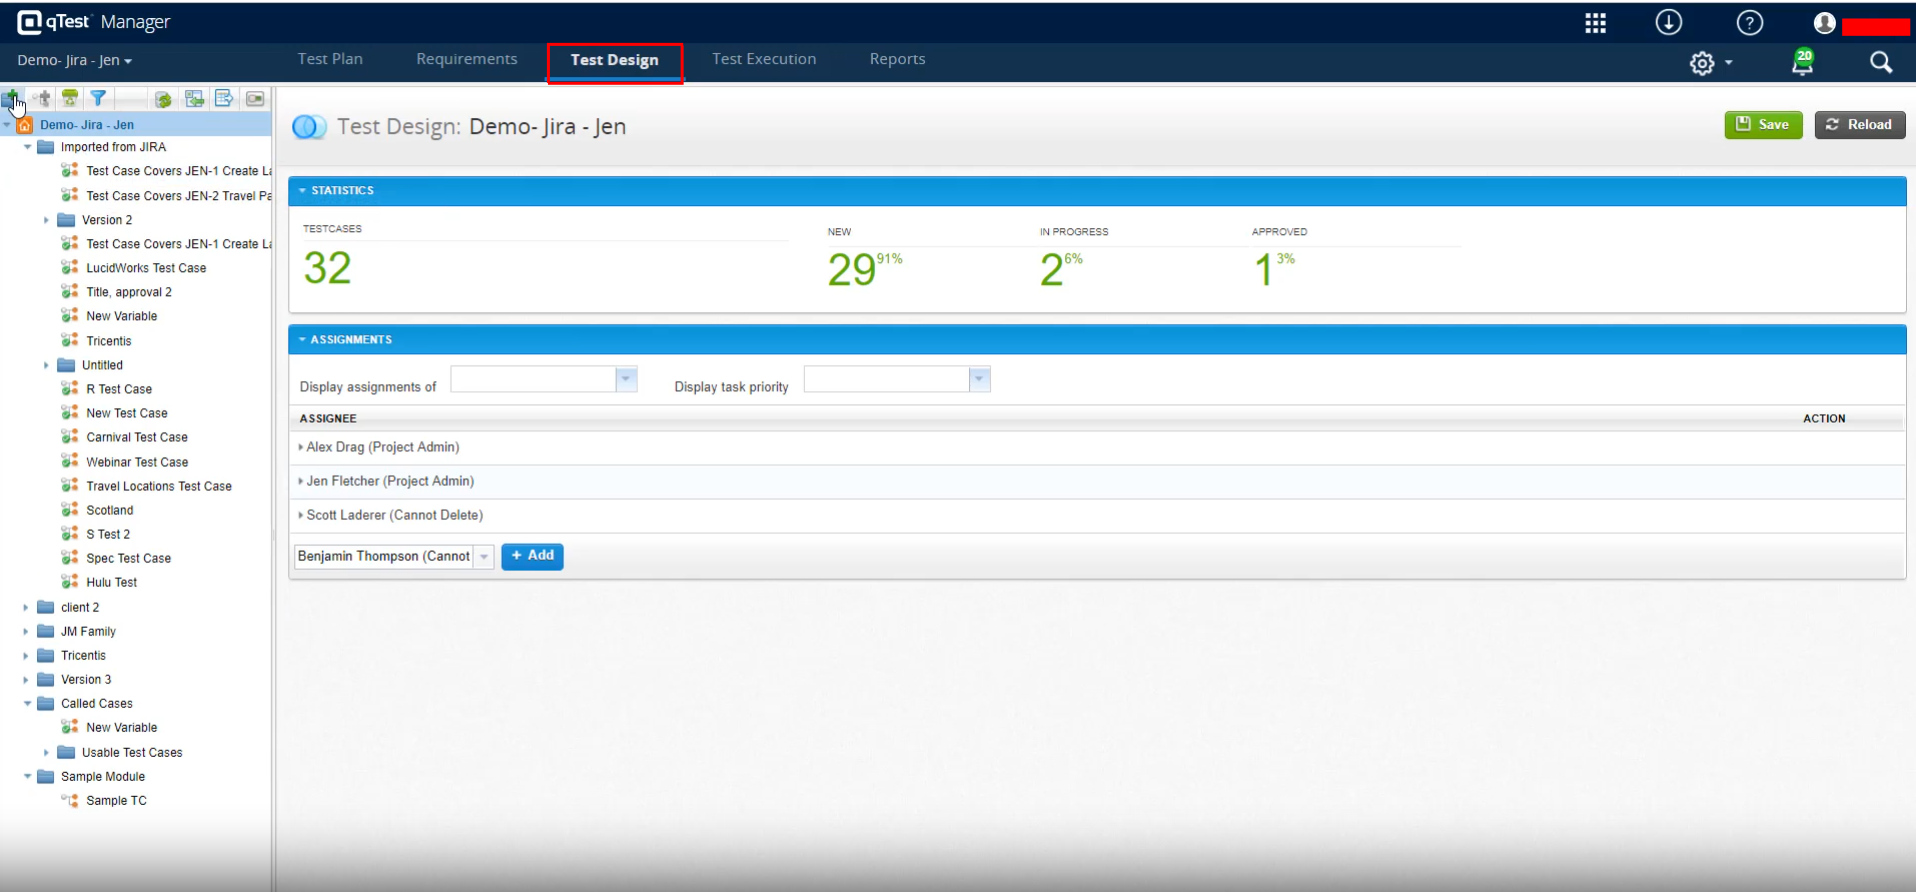This screenshot has height=892, width=1916.
Task: Click the database refresh icon in tree toolbar
Action: pos(163,99)
